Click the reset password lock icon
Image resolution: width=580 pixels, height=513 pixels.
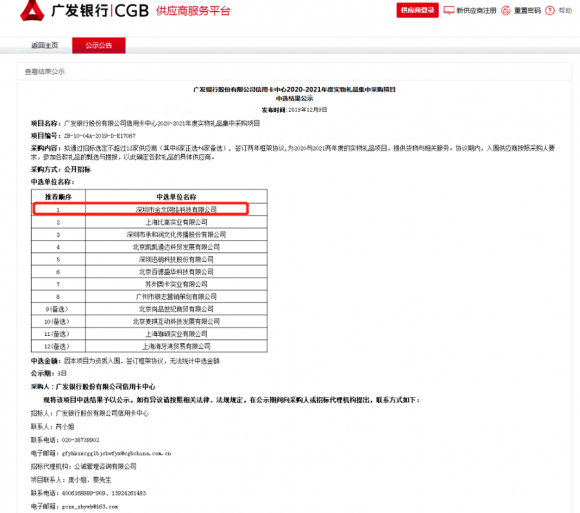(x=506, y=10)
